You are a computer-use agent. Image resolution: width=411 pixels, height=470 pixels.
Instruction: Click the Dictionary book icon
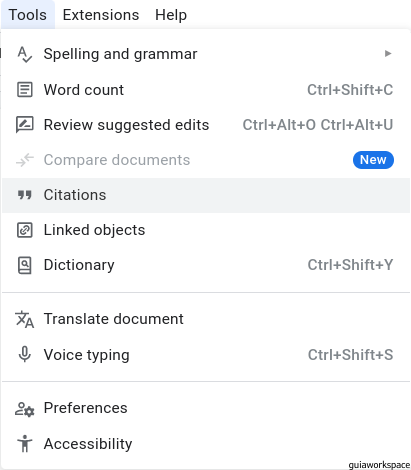(x=25, y=265)
